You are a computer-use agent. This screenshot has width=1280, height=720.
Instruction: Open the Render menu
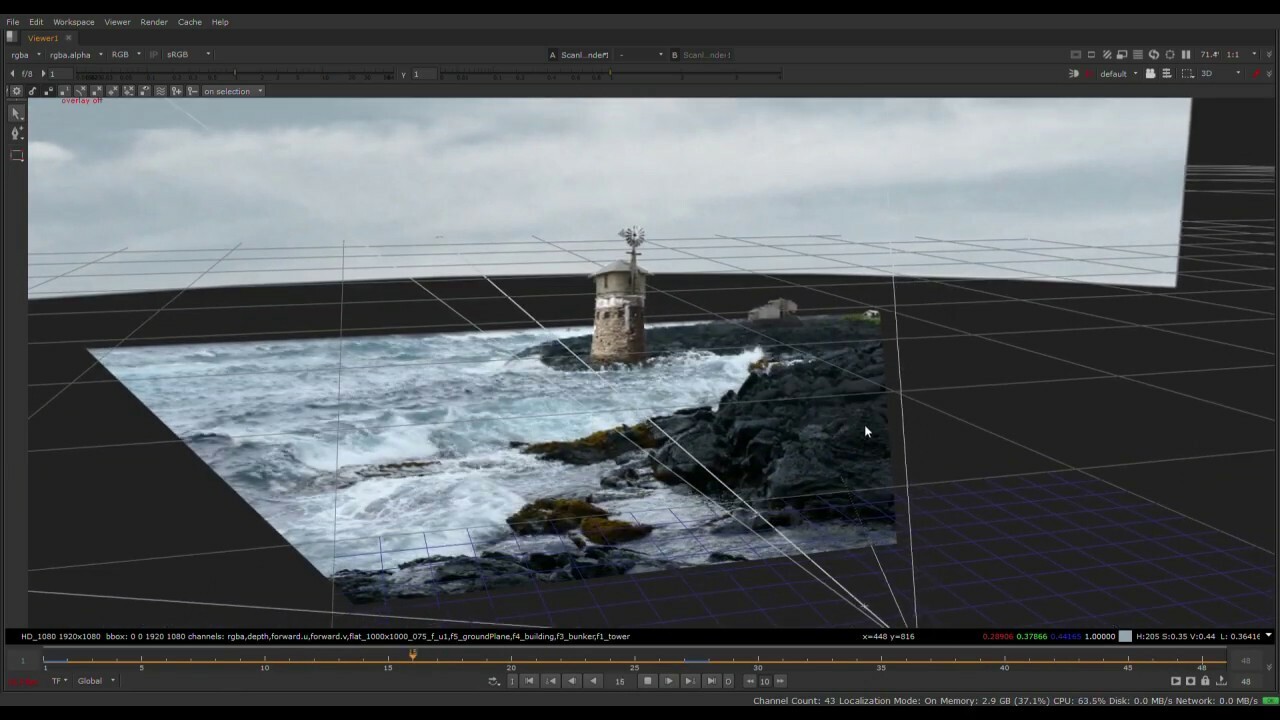[153, 21]
